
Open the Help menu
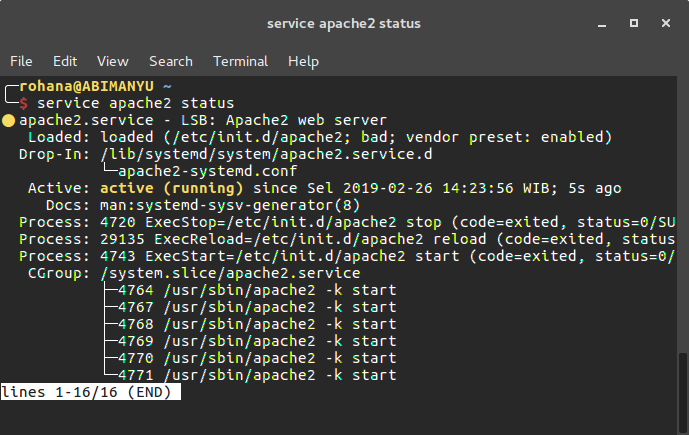click(x=303, y=62)
